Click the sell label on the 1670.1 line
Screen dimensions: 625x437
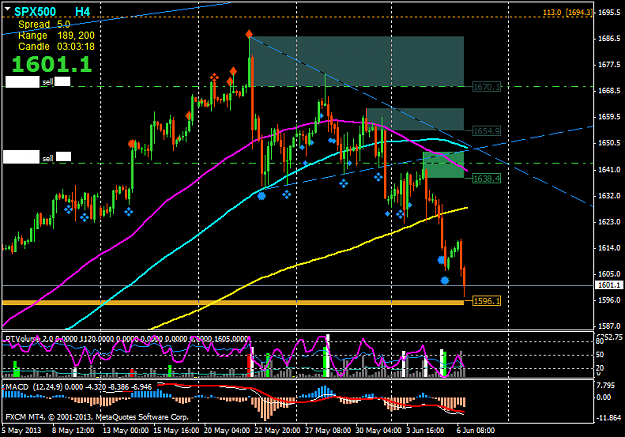pyautogui.click(x=47, y=82)
